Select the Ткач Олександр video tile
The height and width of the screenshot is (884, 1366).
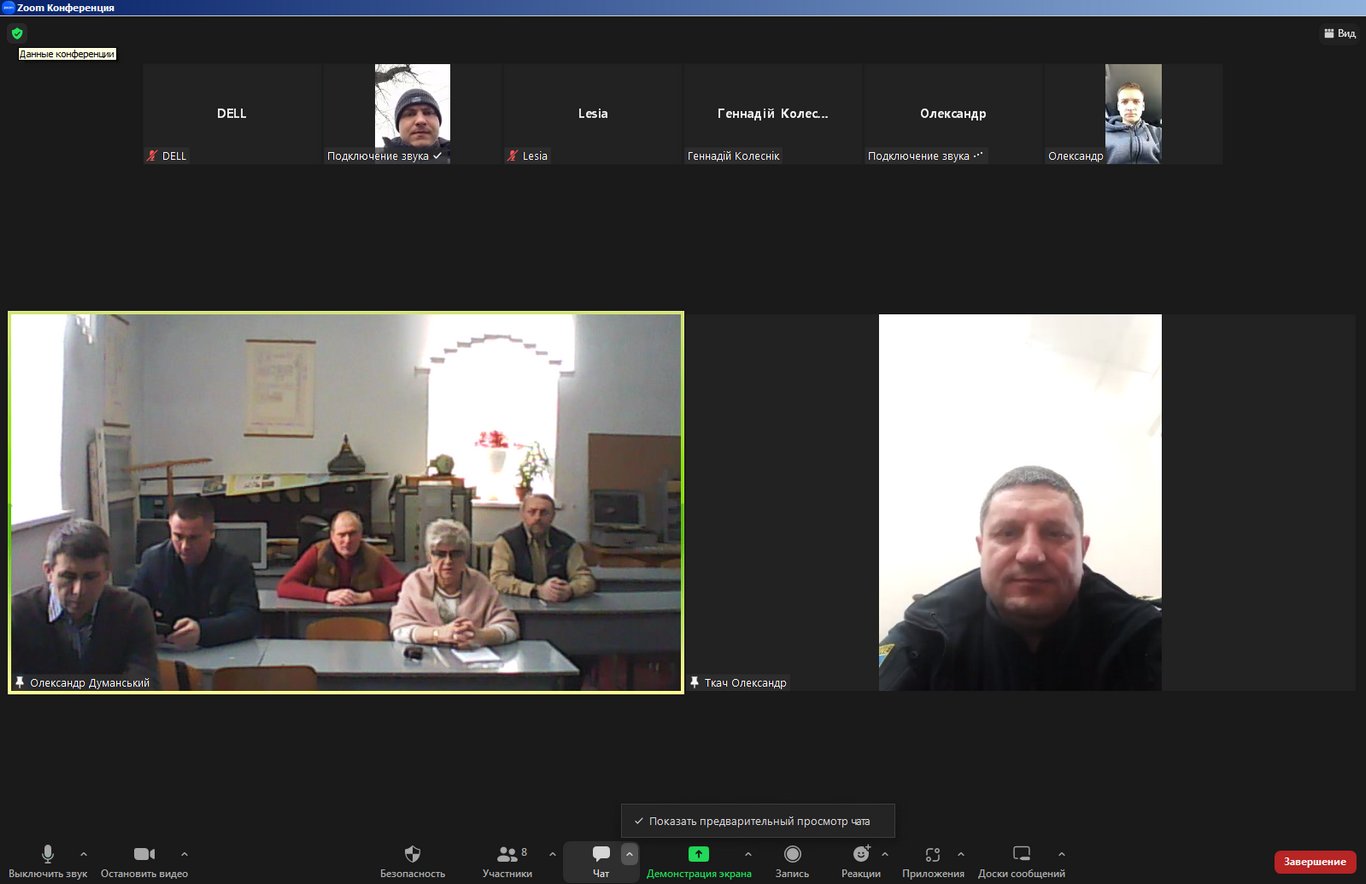(1020, 502)
